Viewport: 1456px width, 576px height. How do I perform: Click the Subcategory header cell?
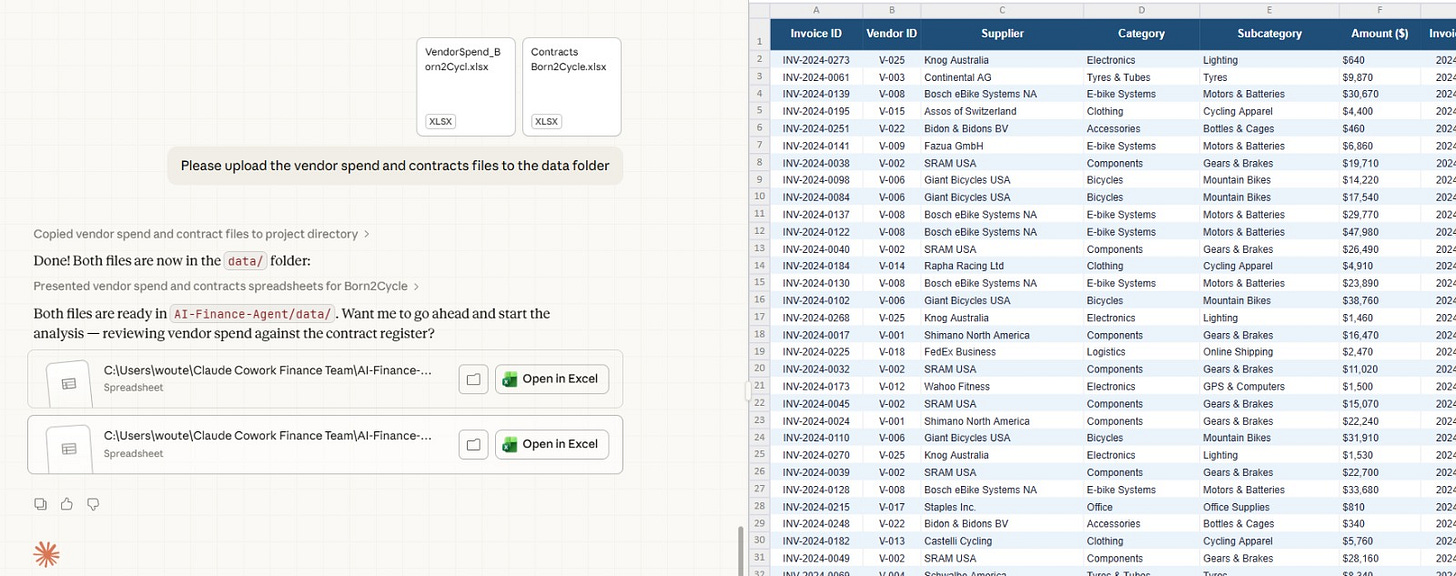click(x=1269, y=34)
